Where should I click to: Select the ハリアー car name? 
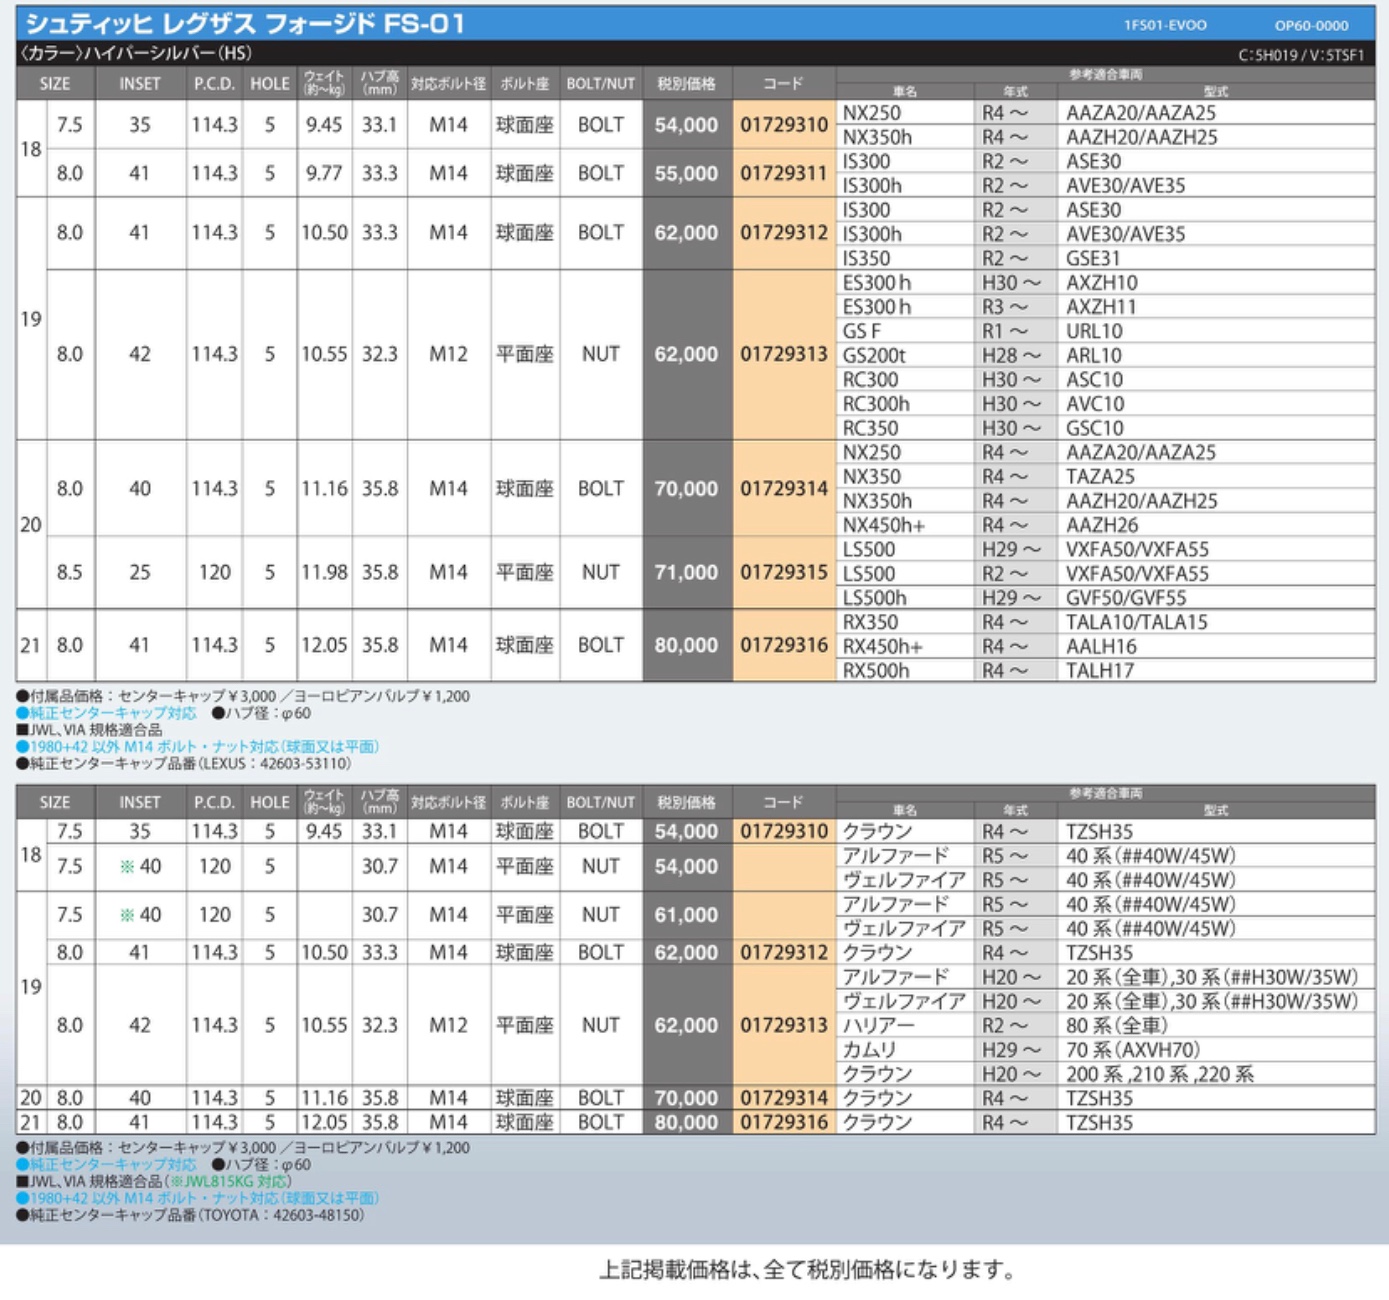pos(877,1025)
